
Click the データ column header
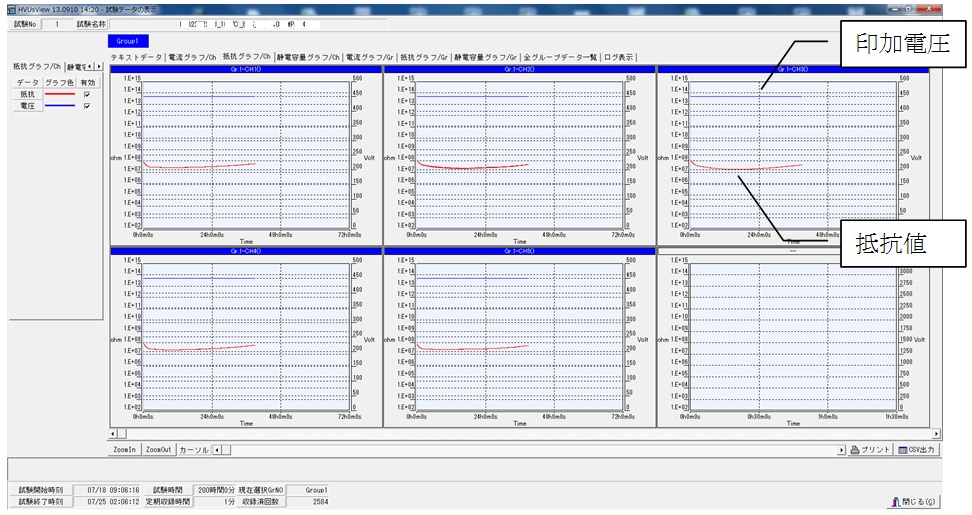click(28, 82)
